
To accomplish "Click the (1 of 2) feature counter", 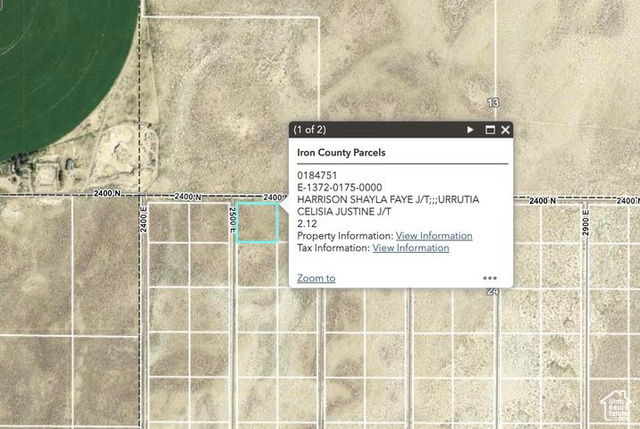I will pos(309,130).
